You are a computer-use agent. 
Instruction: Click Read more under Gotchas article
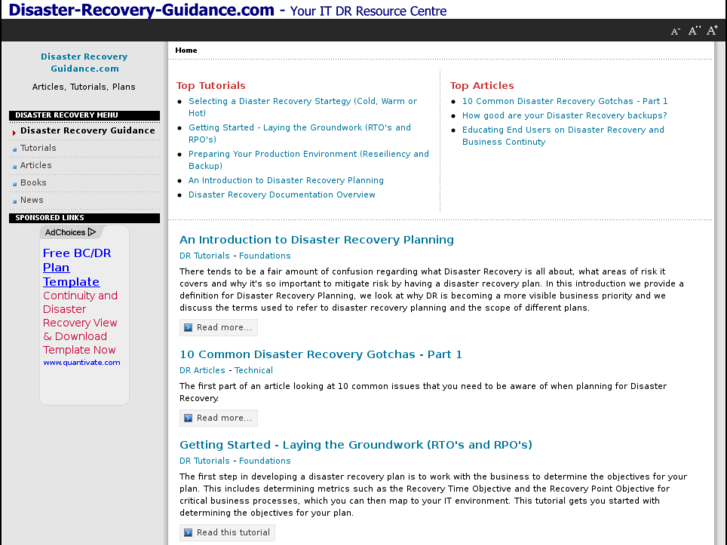click(x=218, y=418)
